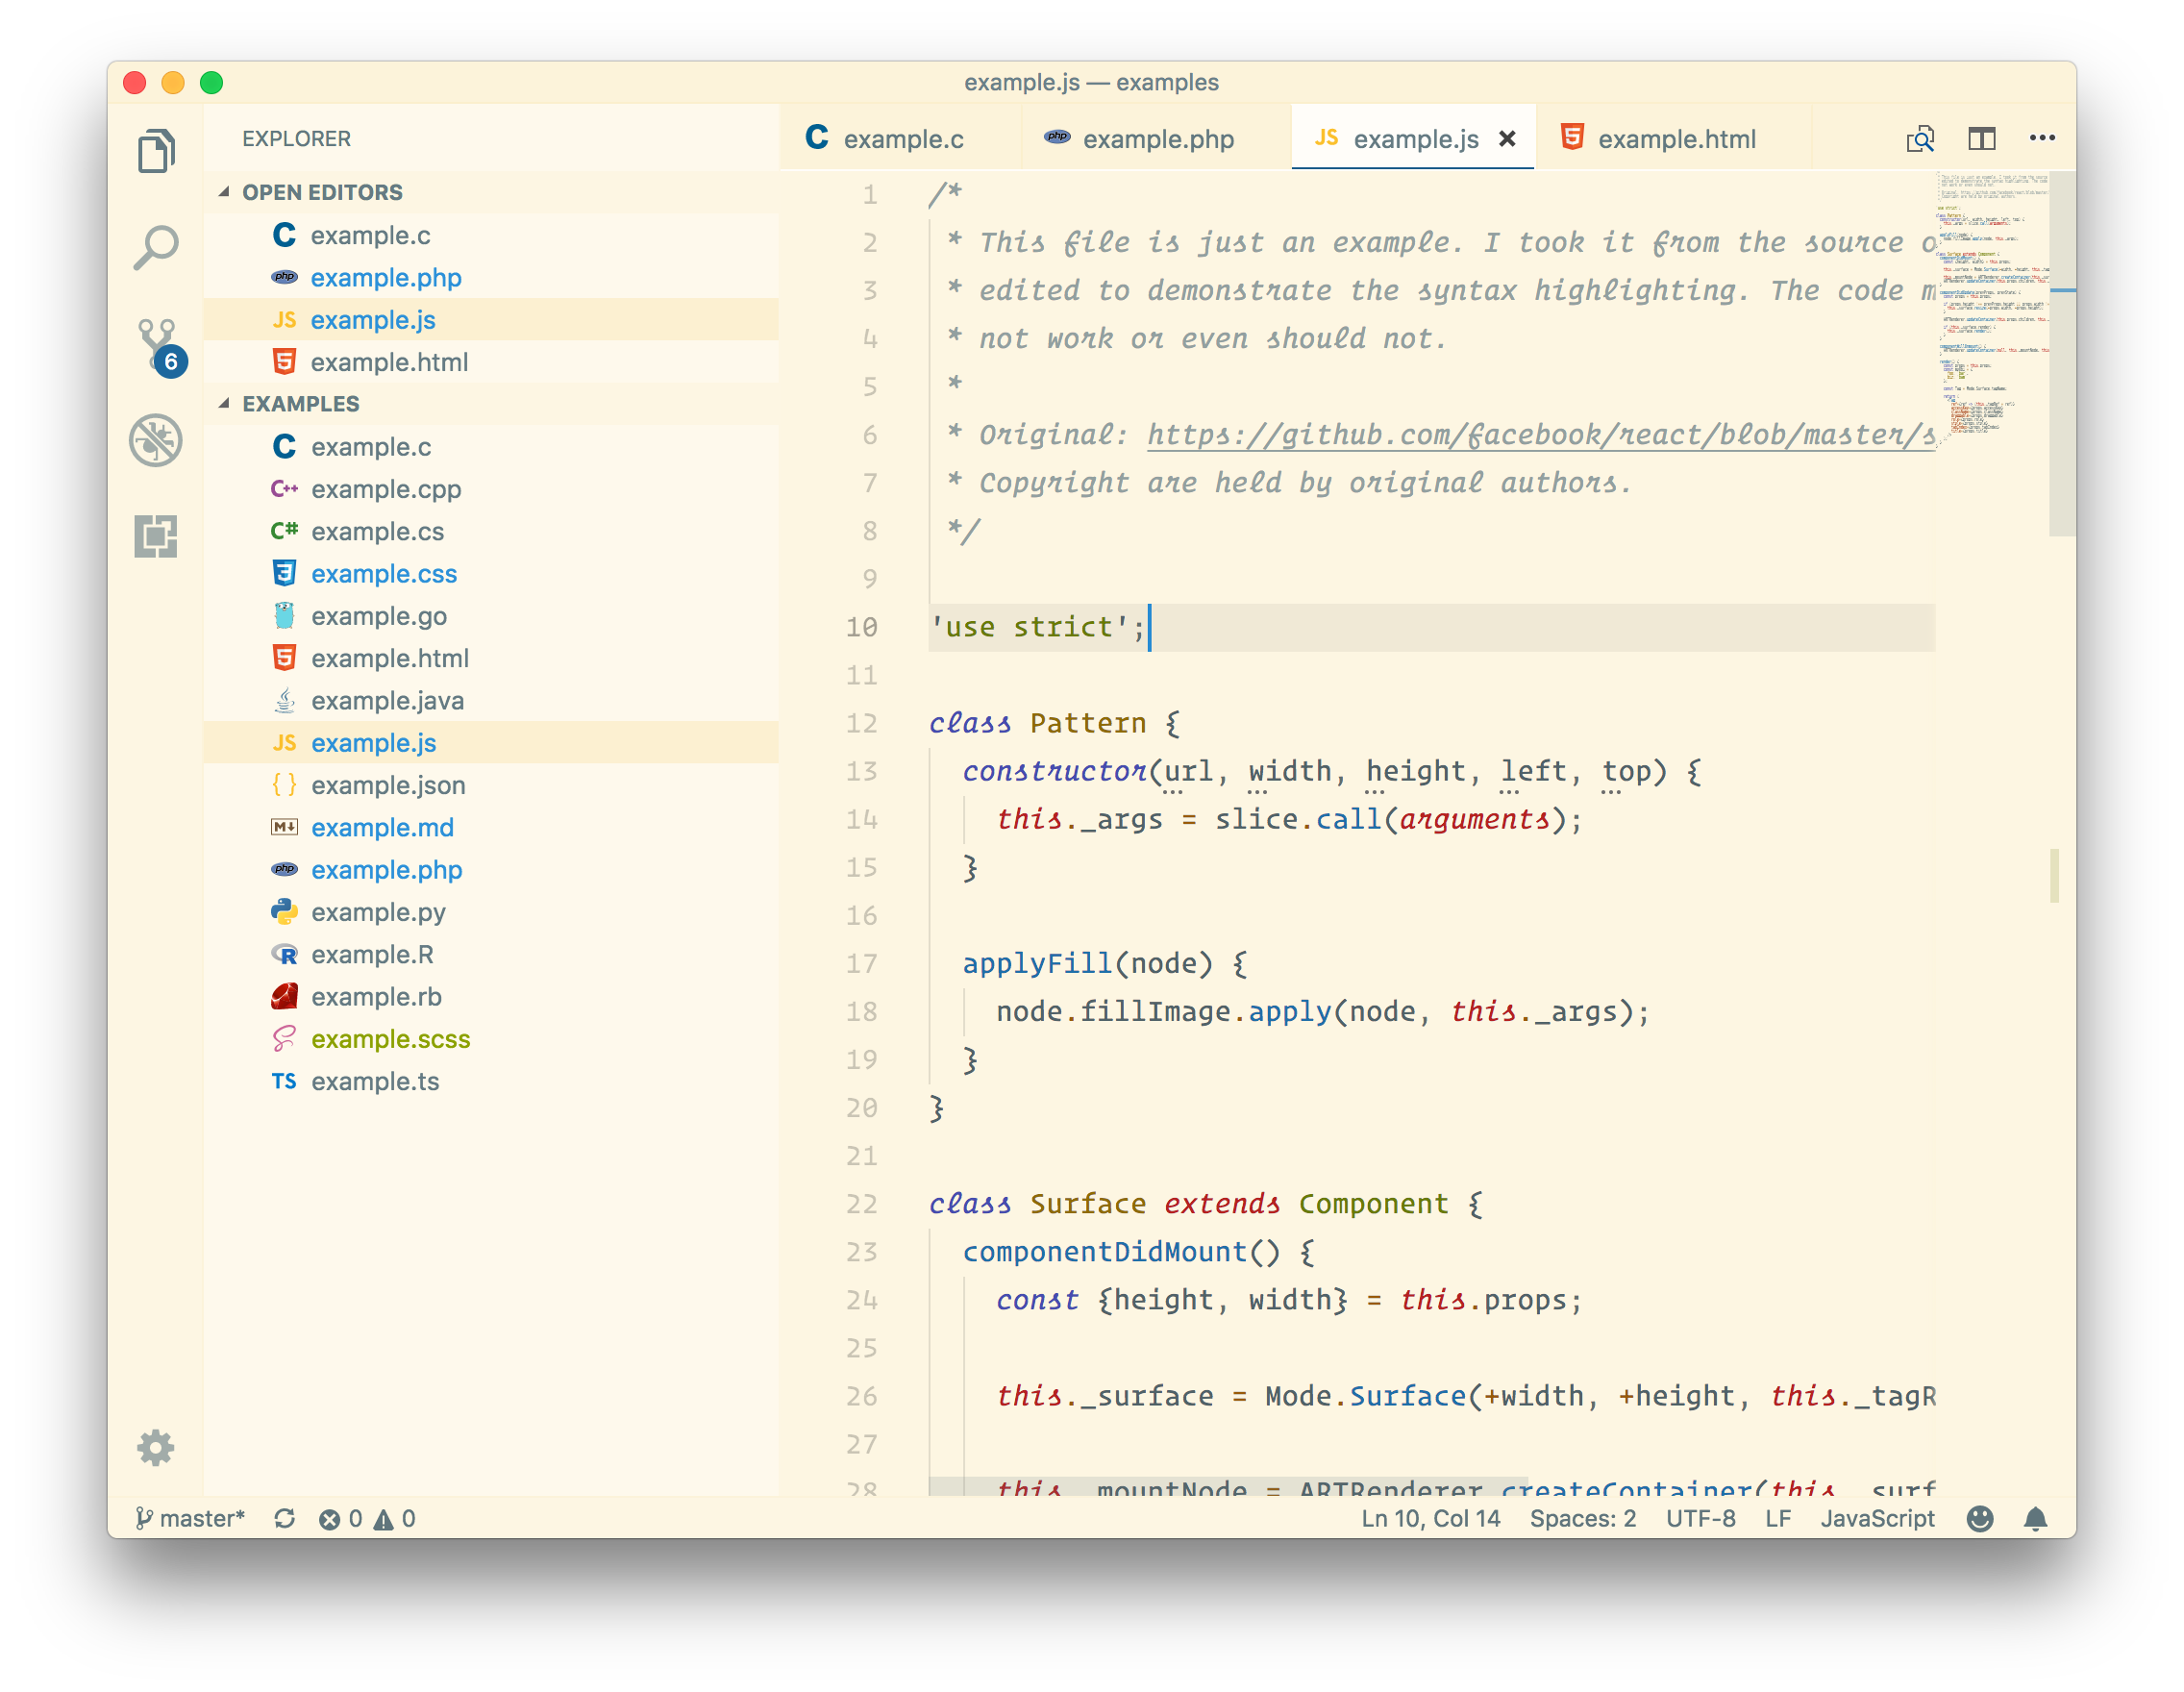Switch to the example.php tab
Screen dimensions: 2184x1692
pos(1157,139)
